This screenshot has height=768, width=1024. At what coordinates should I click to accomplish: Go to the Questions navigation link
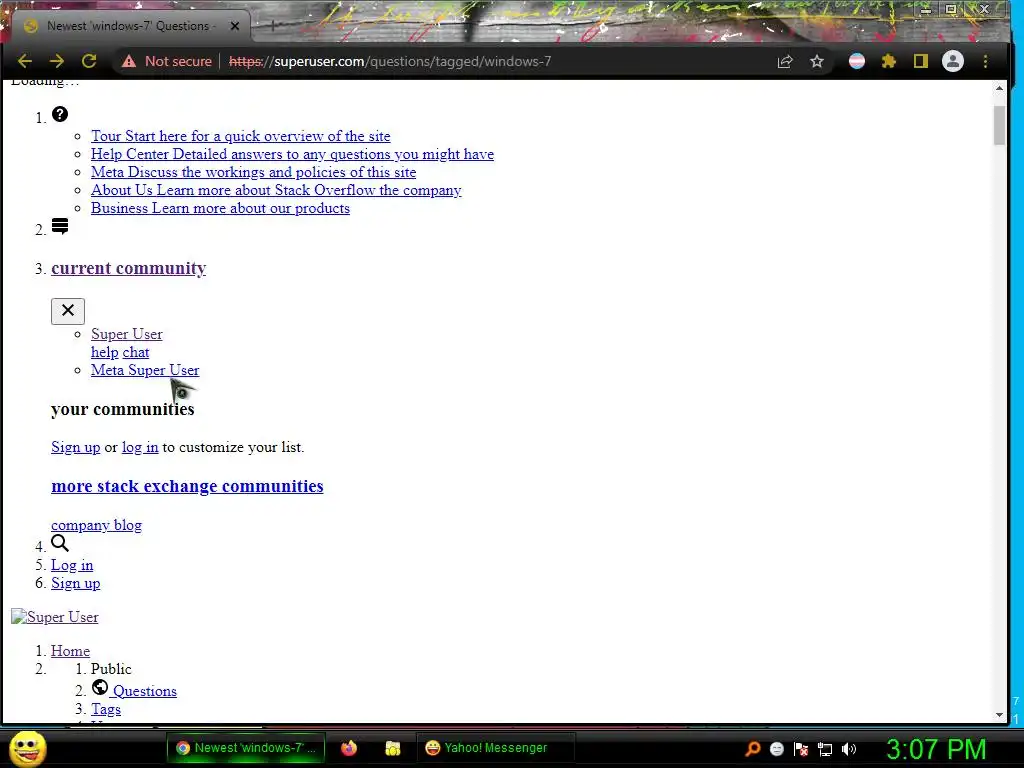pos(145,691)
